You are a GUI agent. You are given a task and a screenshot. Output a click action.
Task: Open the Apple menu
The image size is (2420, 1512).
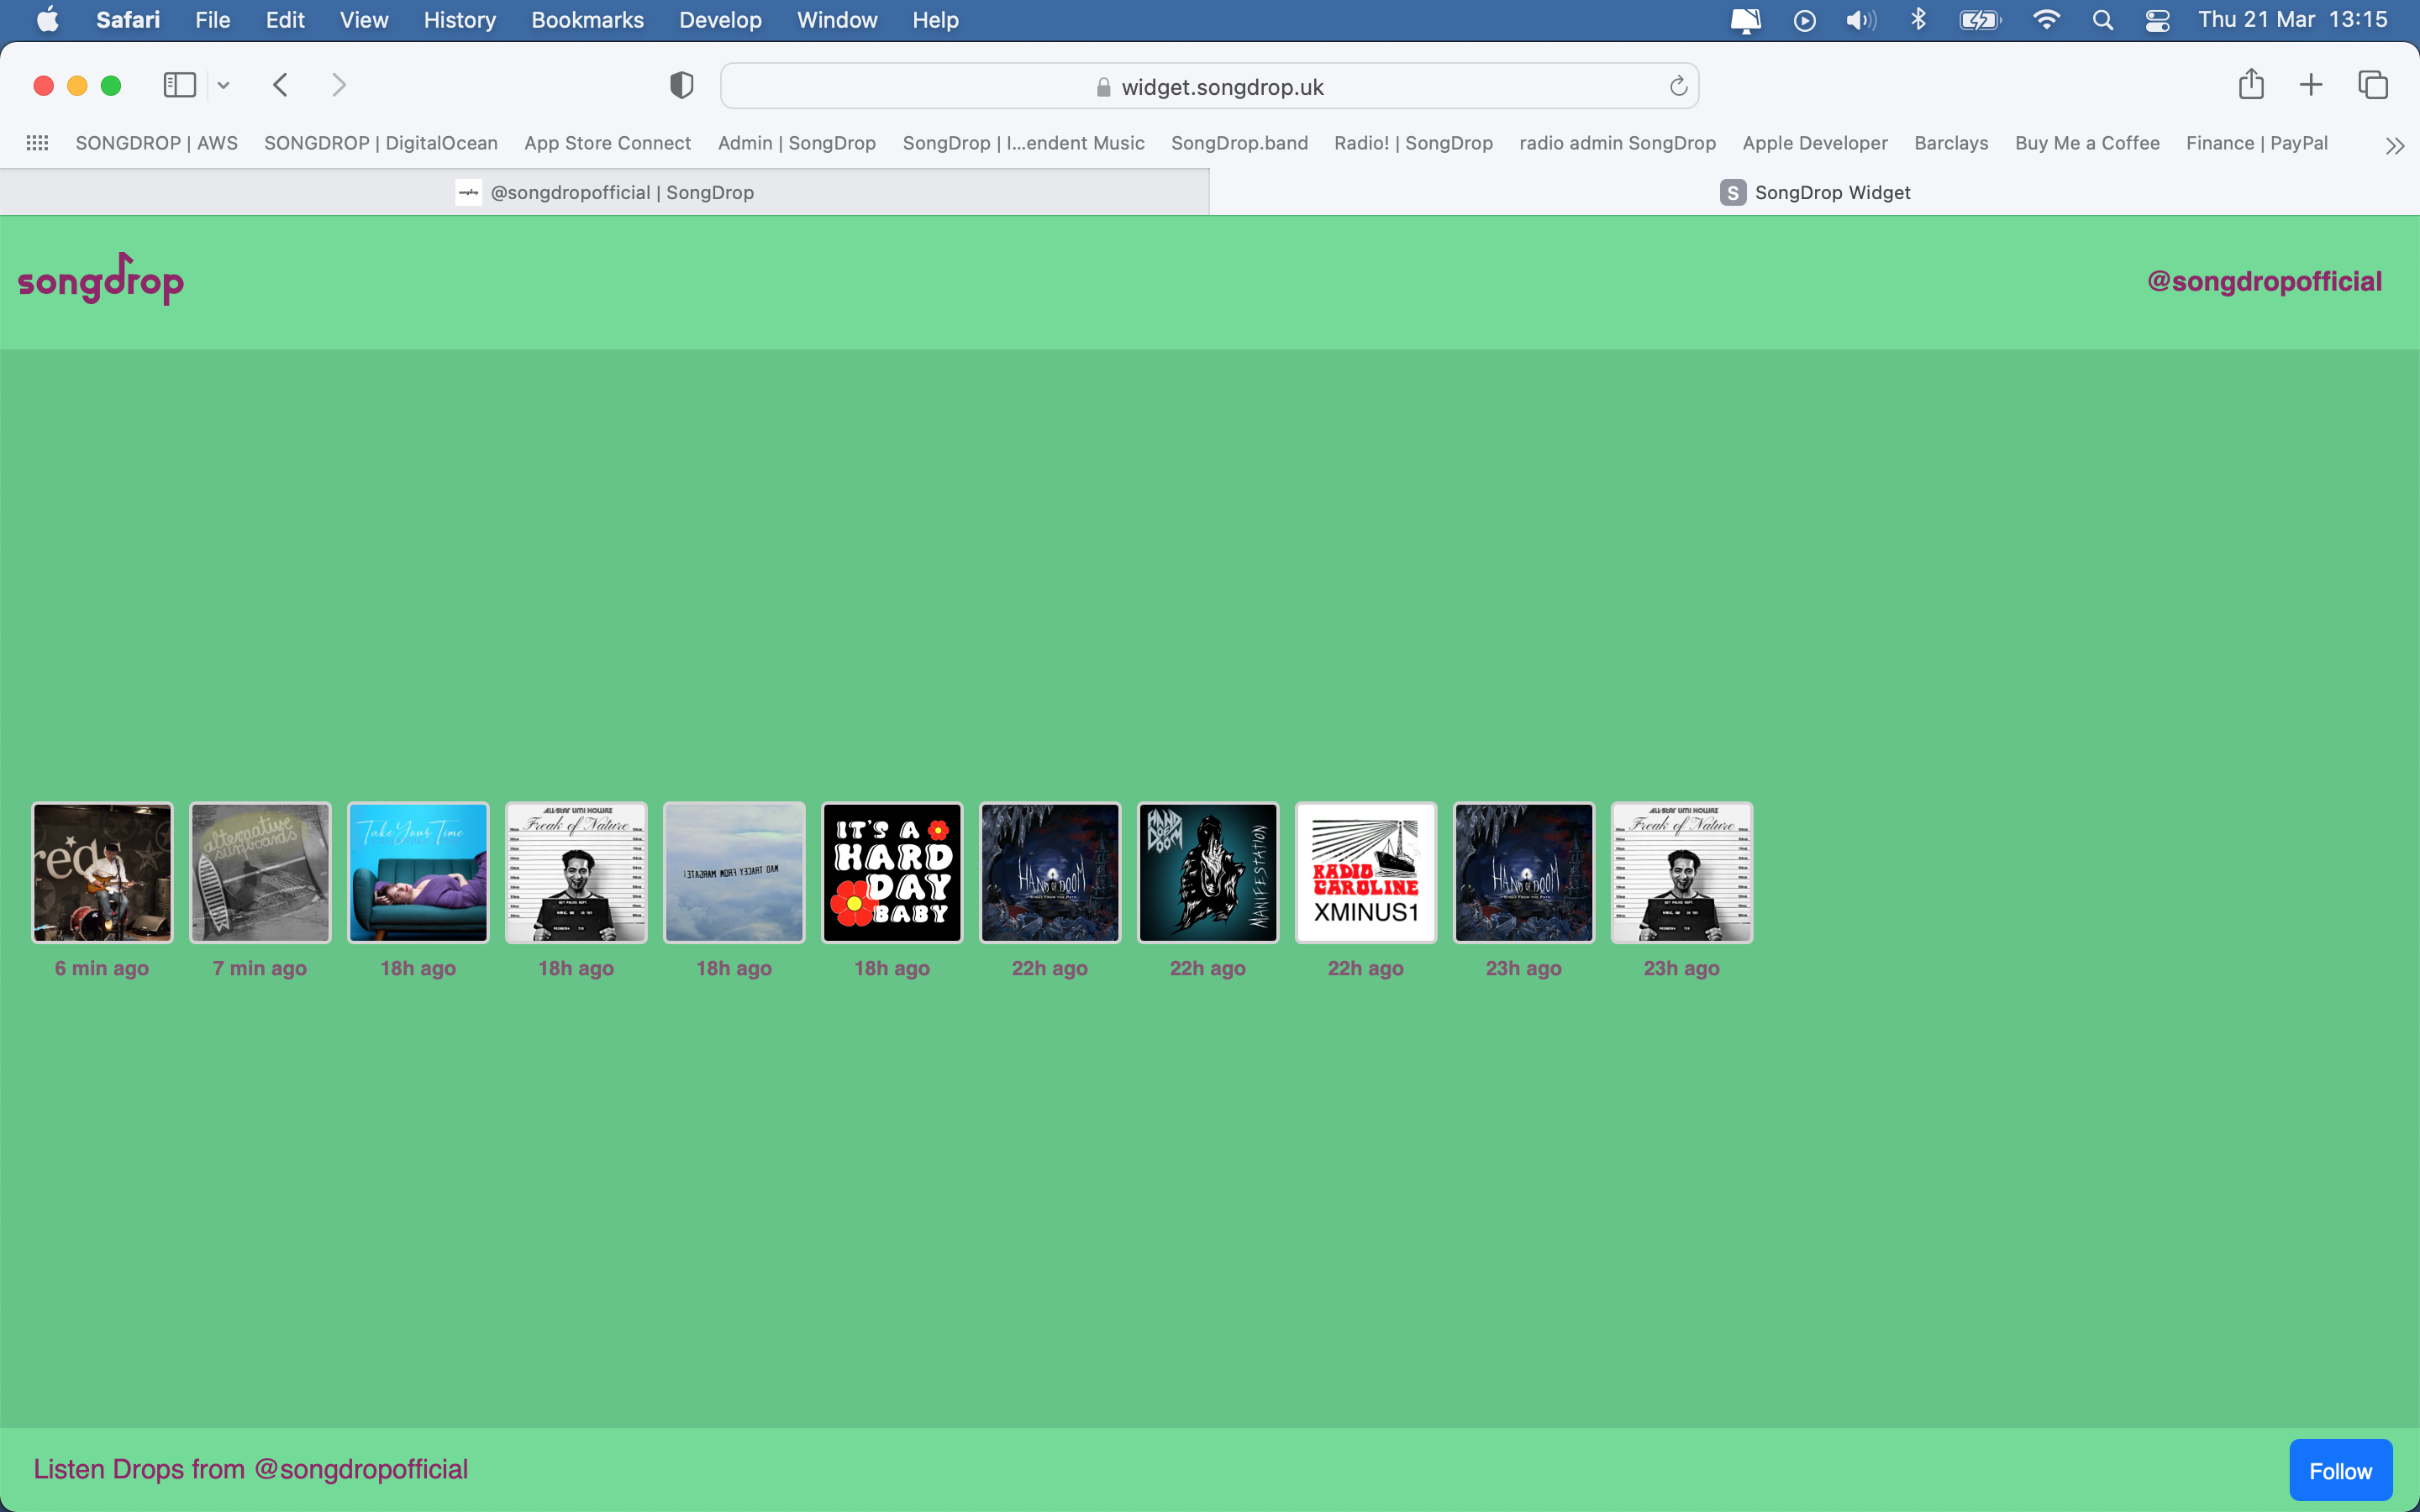pos(47,20)
